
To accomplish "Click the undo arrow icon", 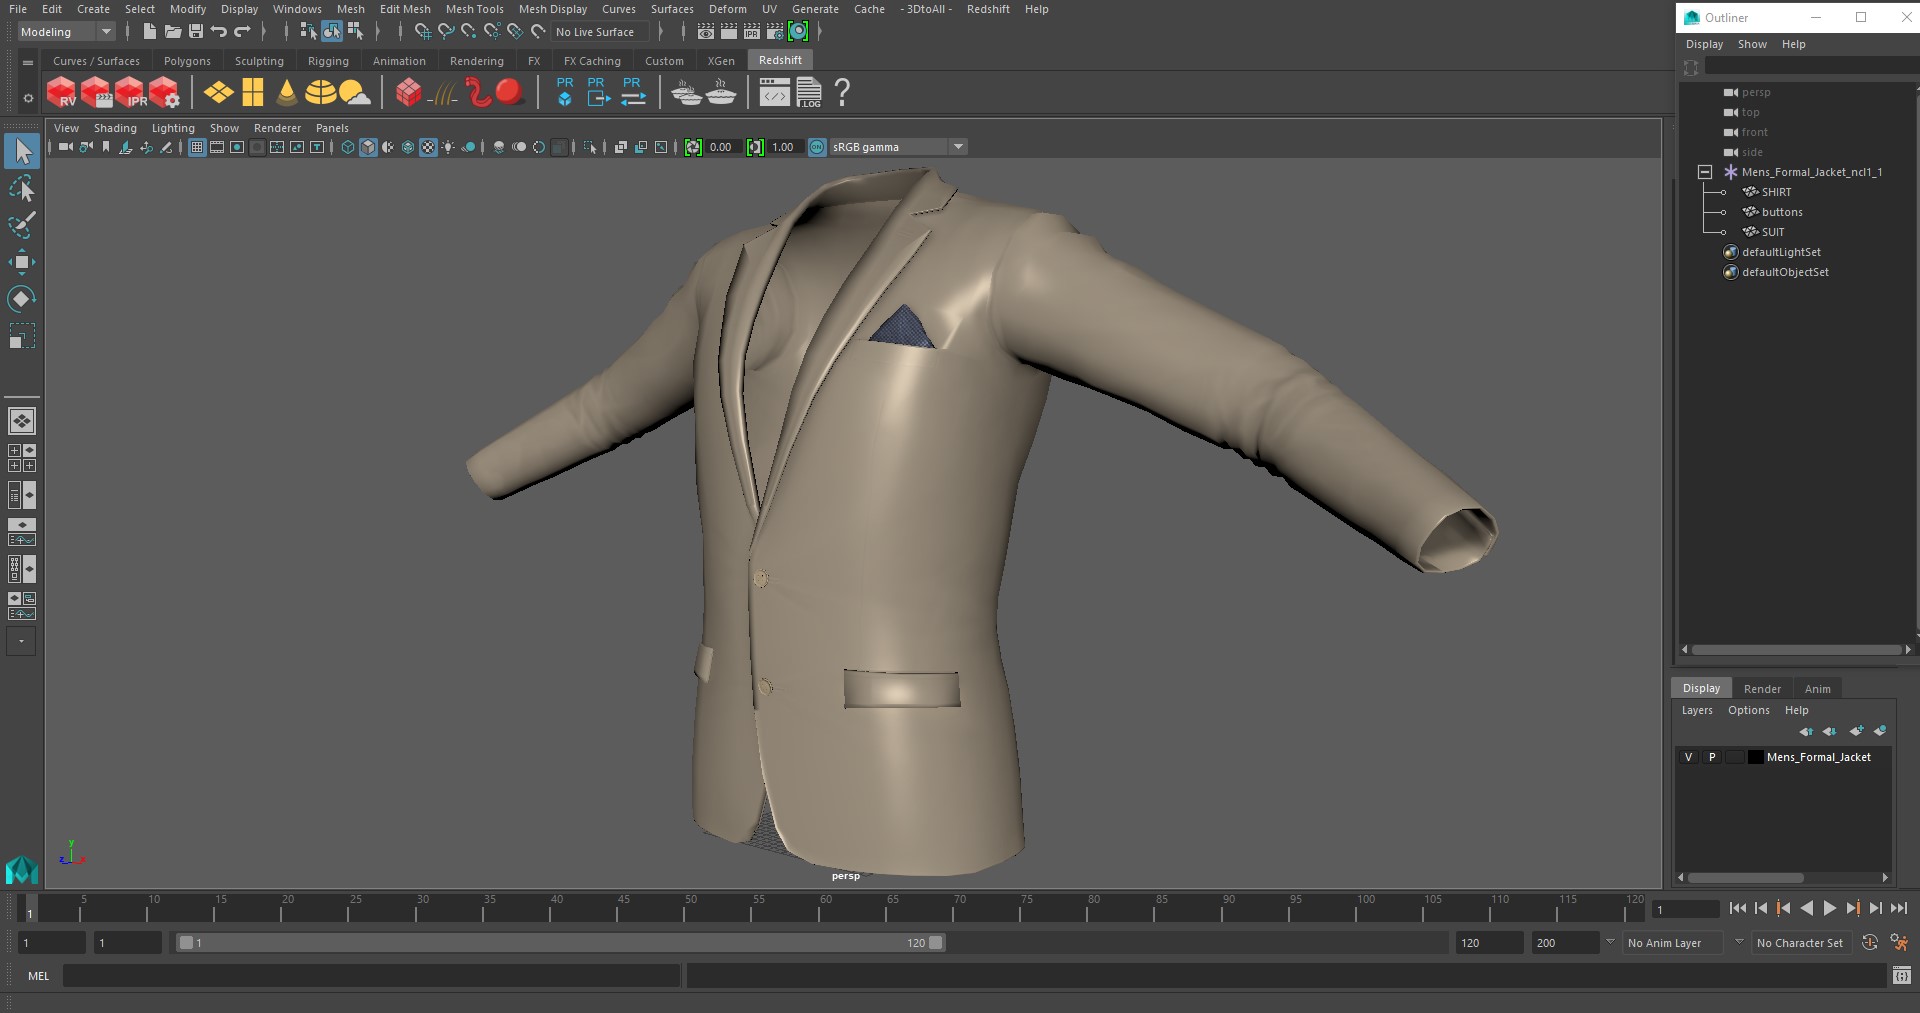I will point(219,32).
